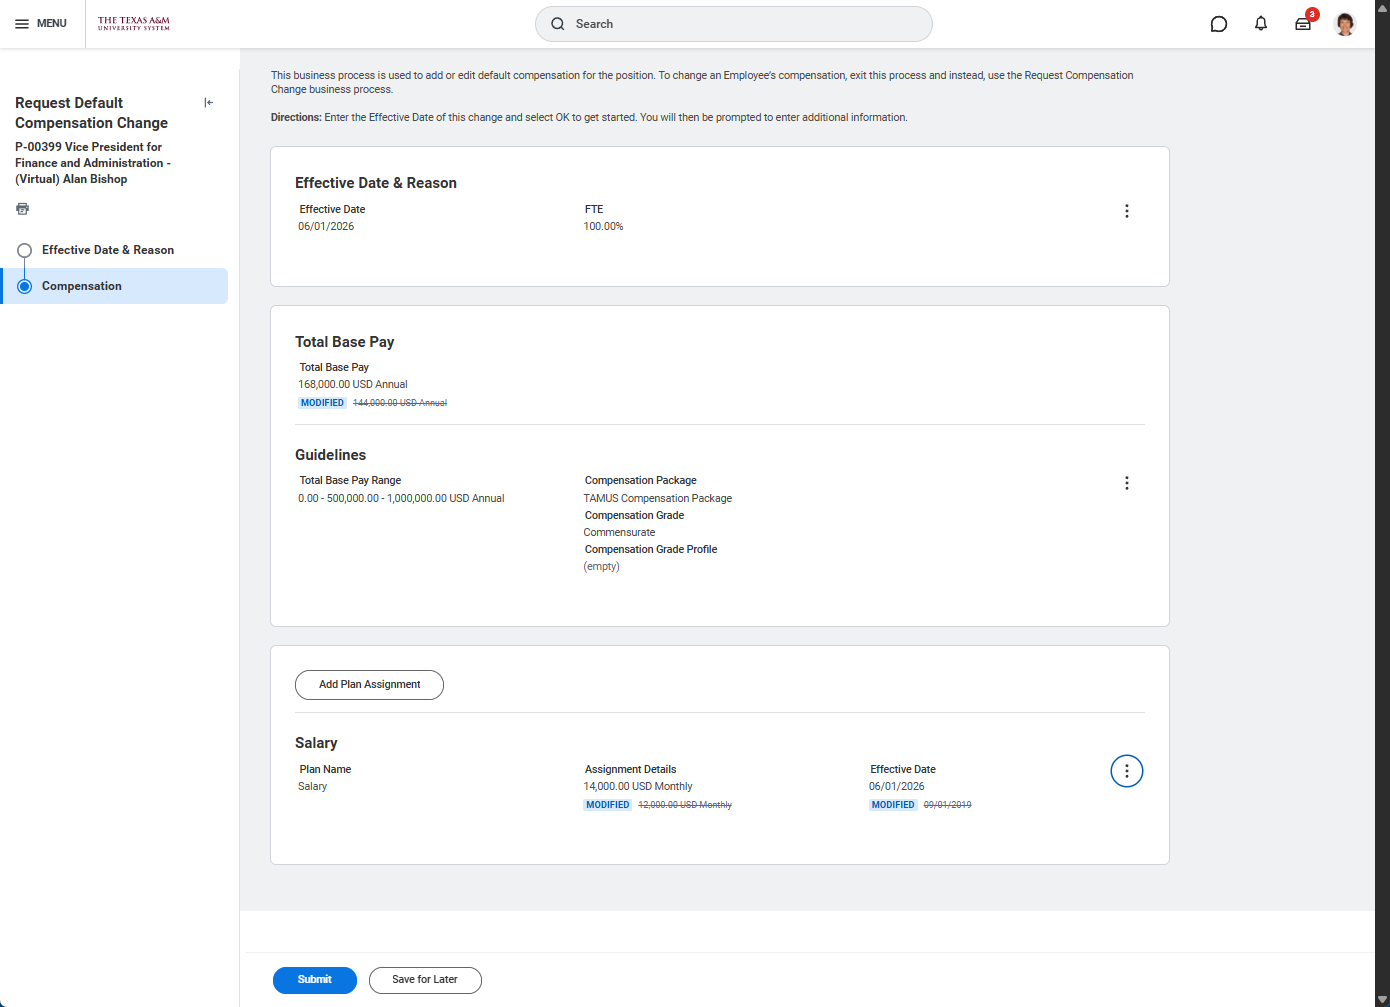The height and width of the screenshot is (1007, 1390).
Task: Click Save for Later button
Action: point(425,980)
